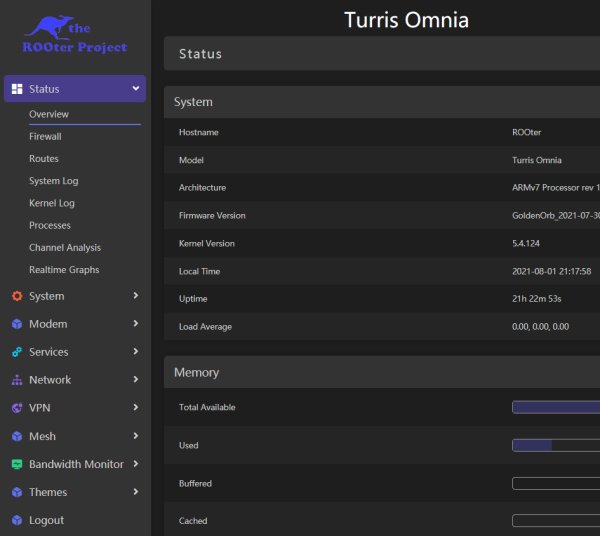This screenshot has width=600, height=536.
Task: Click the Turris Omnia page title
Action: (x=406, y=20)
